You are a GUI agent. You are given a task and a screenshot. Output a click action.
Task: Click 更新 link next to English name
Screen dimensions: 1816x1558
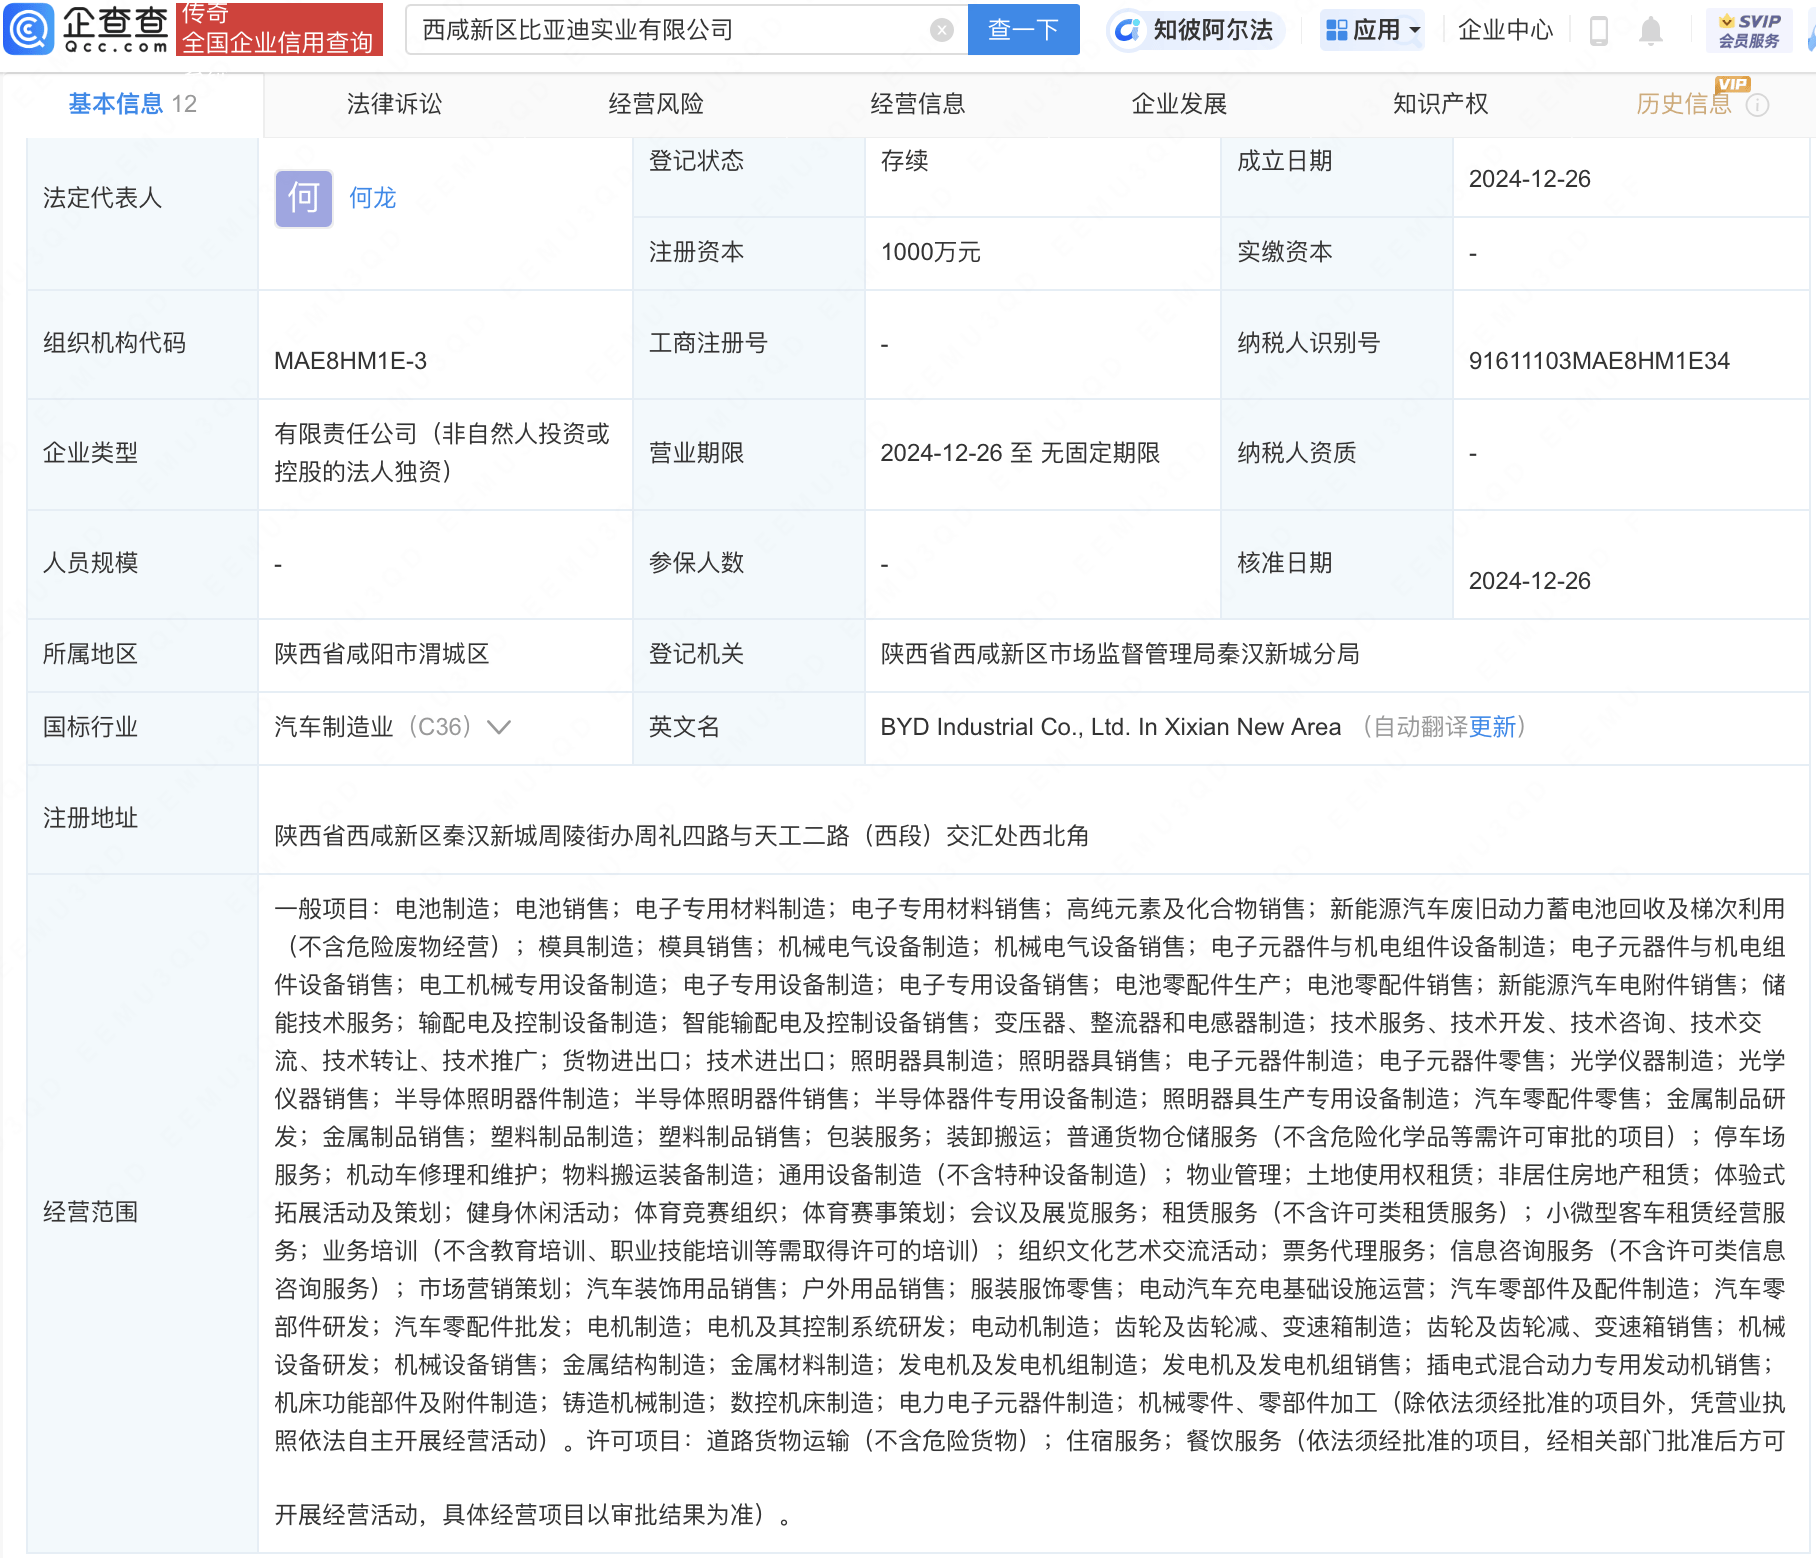click(x=1493, y=727)
